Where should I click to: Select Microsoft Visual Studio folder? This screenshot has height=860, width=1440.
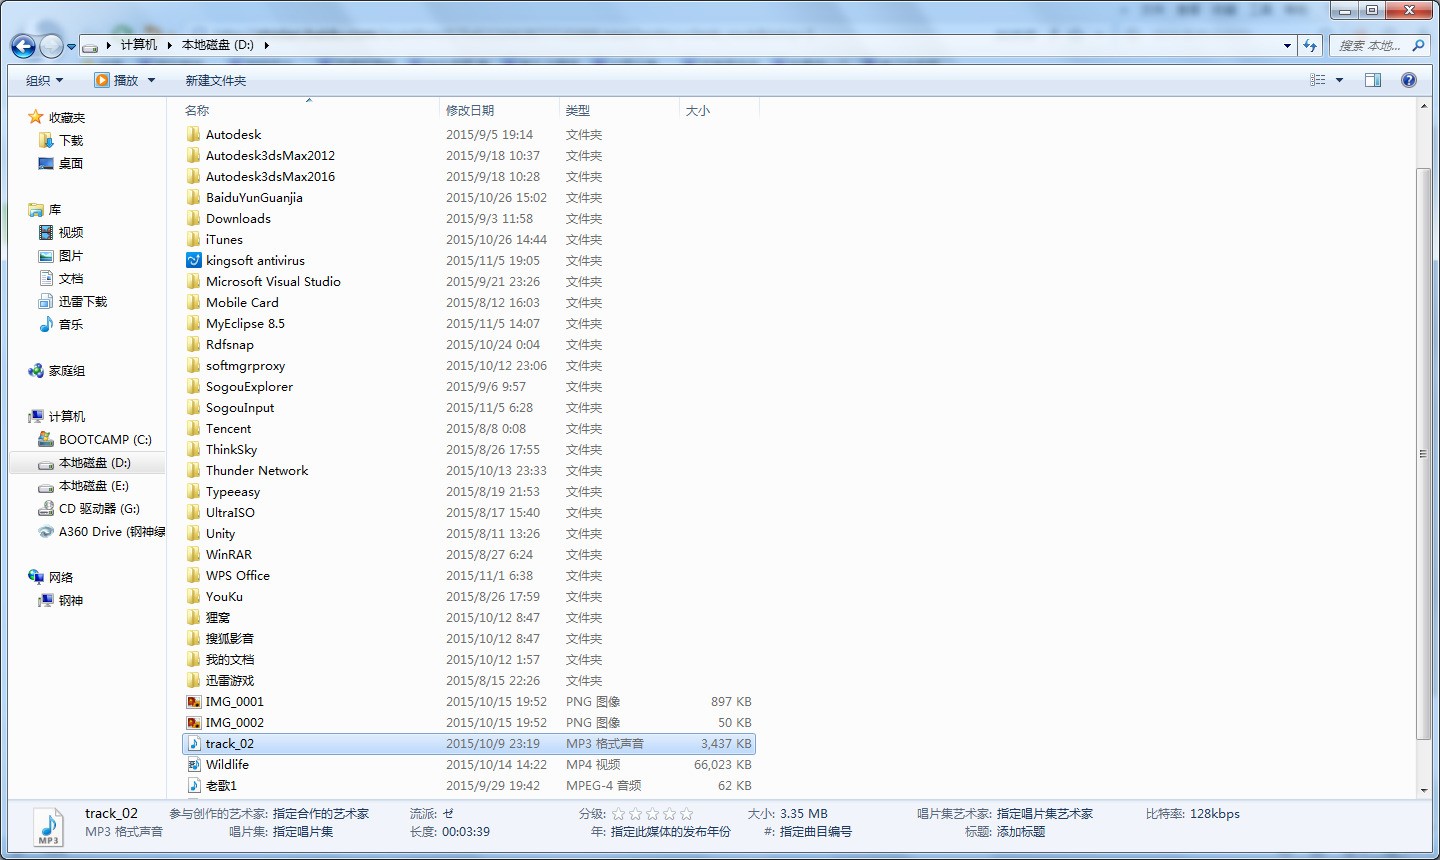point(273,281)
